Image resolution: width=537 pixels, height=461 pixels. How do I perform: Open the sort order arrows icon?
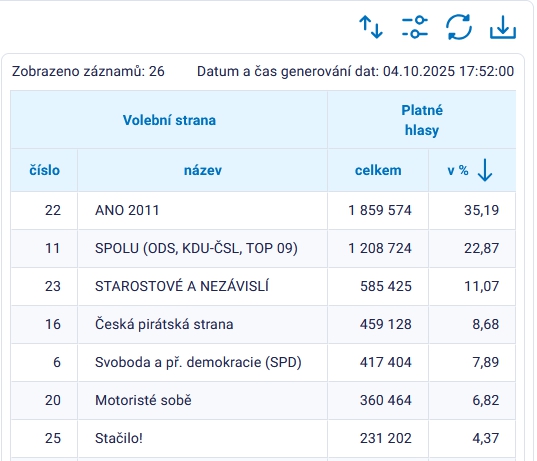371,27
